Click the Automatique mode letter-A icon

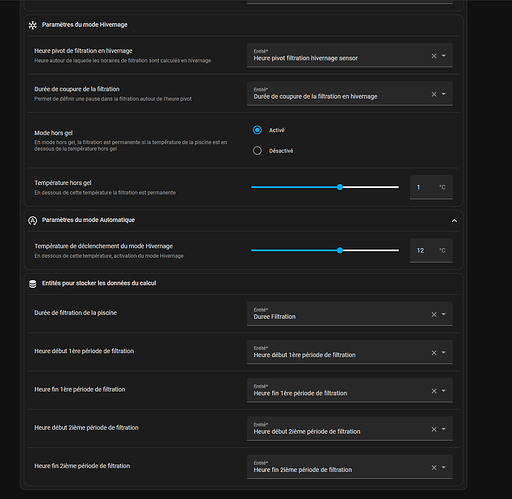pyautogui.click(x=32, y=221)
